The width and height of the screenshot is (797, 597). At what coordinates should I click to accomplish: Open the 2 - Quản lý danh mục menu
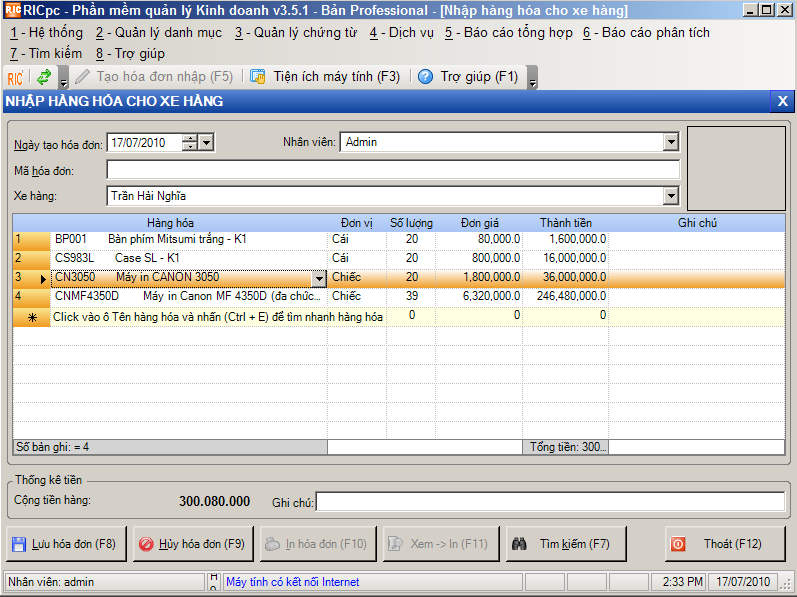coord(159,33)
